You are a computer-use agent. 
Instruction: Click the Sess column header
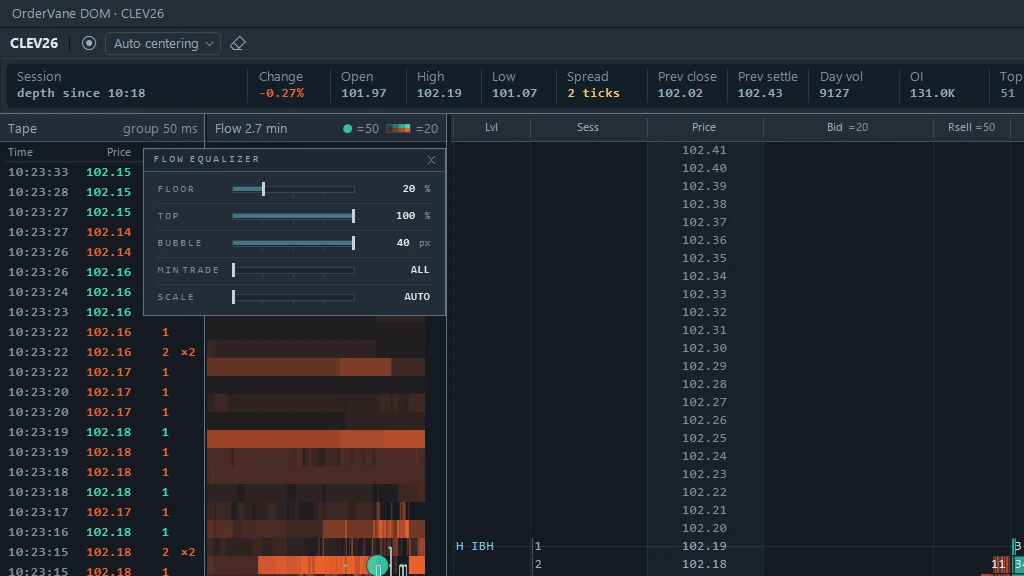(588, 127)
